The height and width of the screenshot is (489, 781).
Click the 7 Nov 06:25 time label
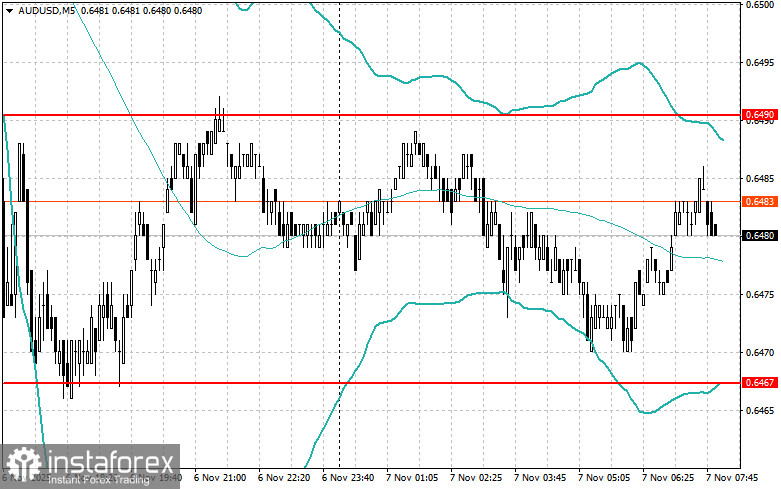(668, 478)
